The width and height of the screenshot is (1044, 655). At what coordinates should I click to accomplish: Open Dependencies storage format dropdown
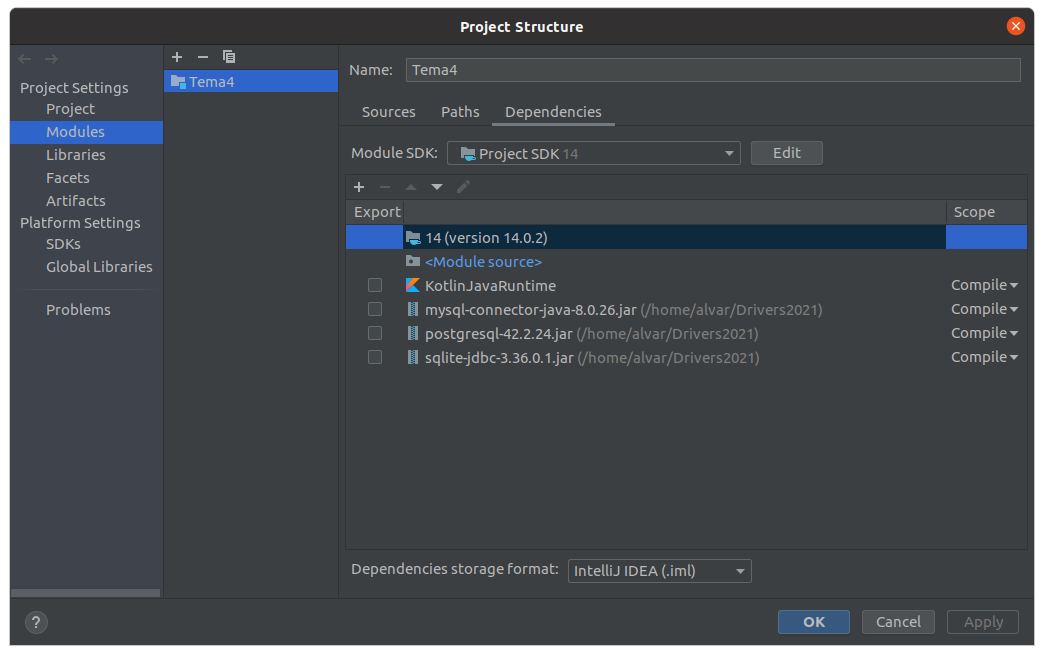click(x=659, y=571)
